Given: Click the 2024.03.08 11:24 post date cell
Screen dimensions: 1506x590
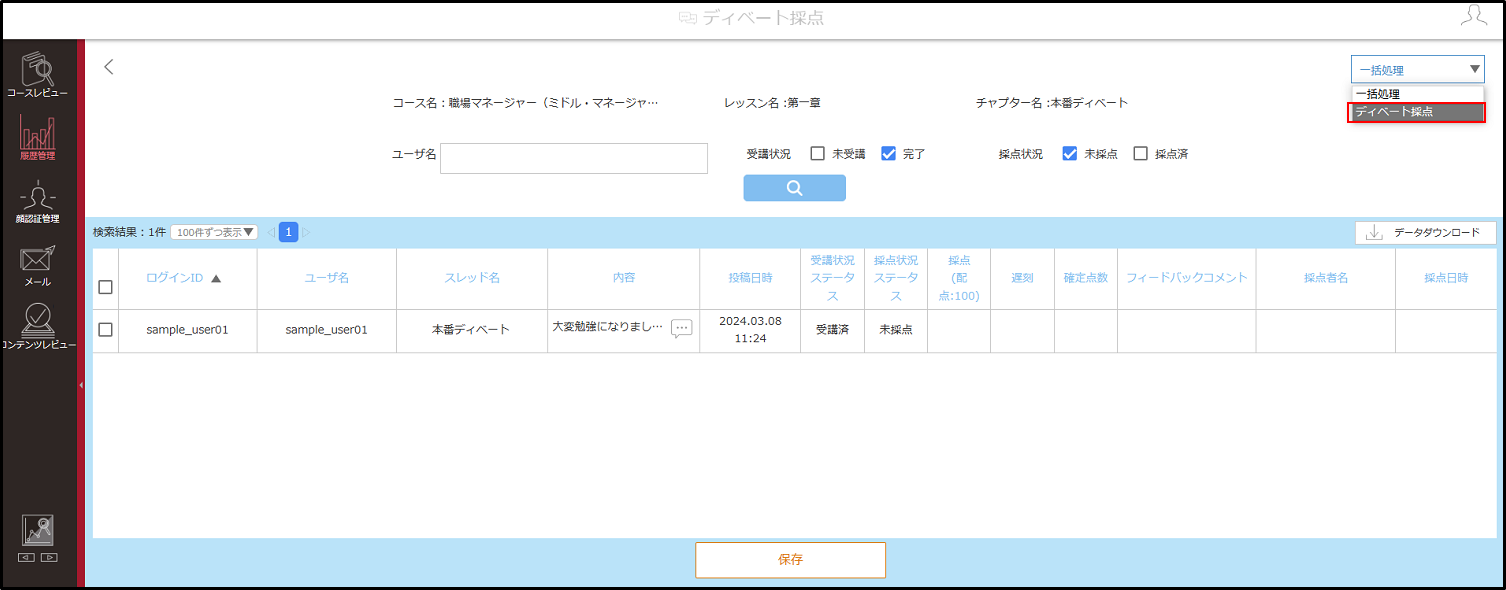Looking at the screenshot, I should point(749,330).
